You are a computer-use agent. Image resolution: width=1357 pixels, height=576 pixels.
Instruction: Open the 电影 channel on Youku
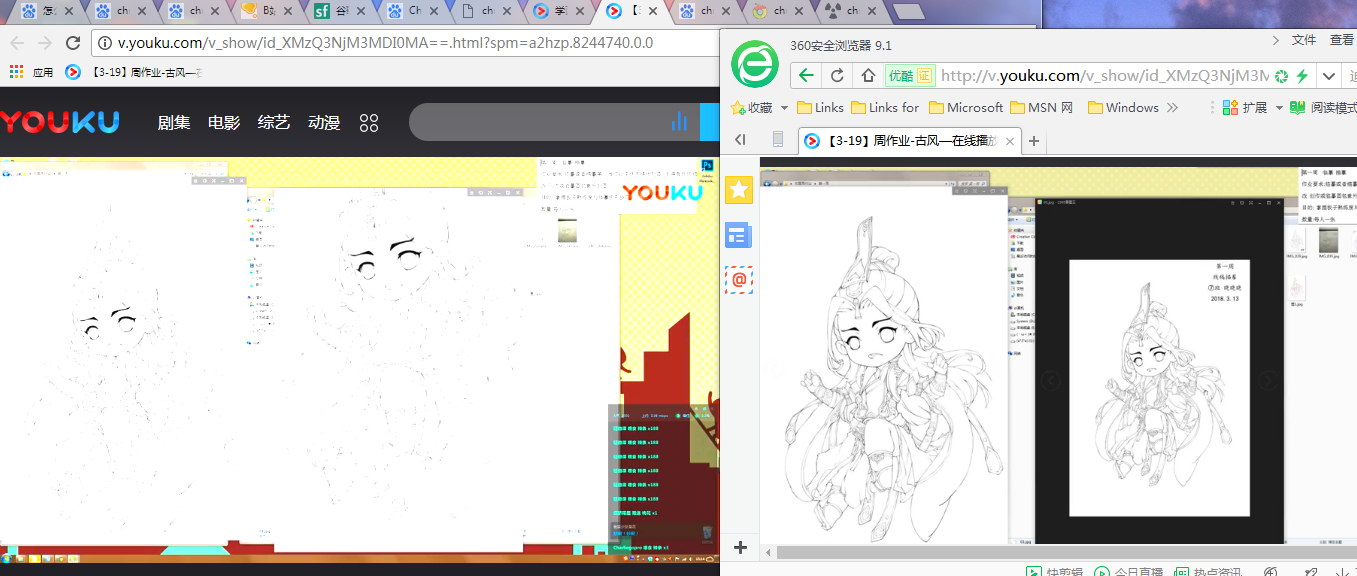pyautogui.click(x=224, y=123)
